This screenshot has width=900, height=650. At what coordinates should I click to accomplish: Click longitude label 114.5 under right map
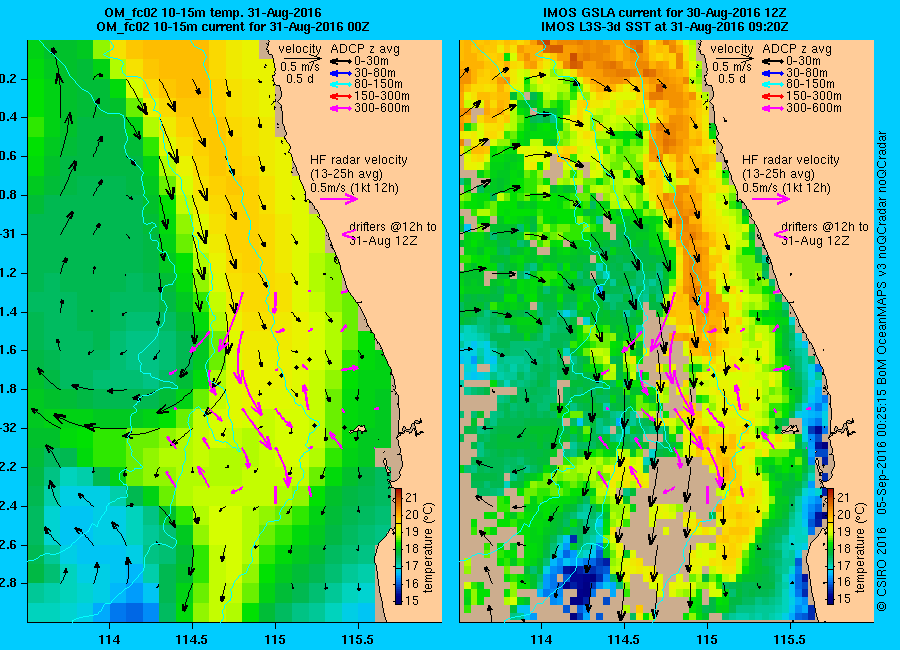(x=623, y=639)
